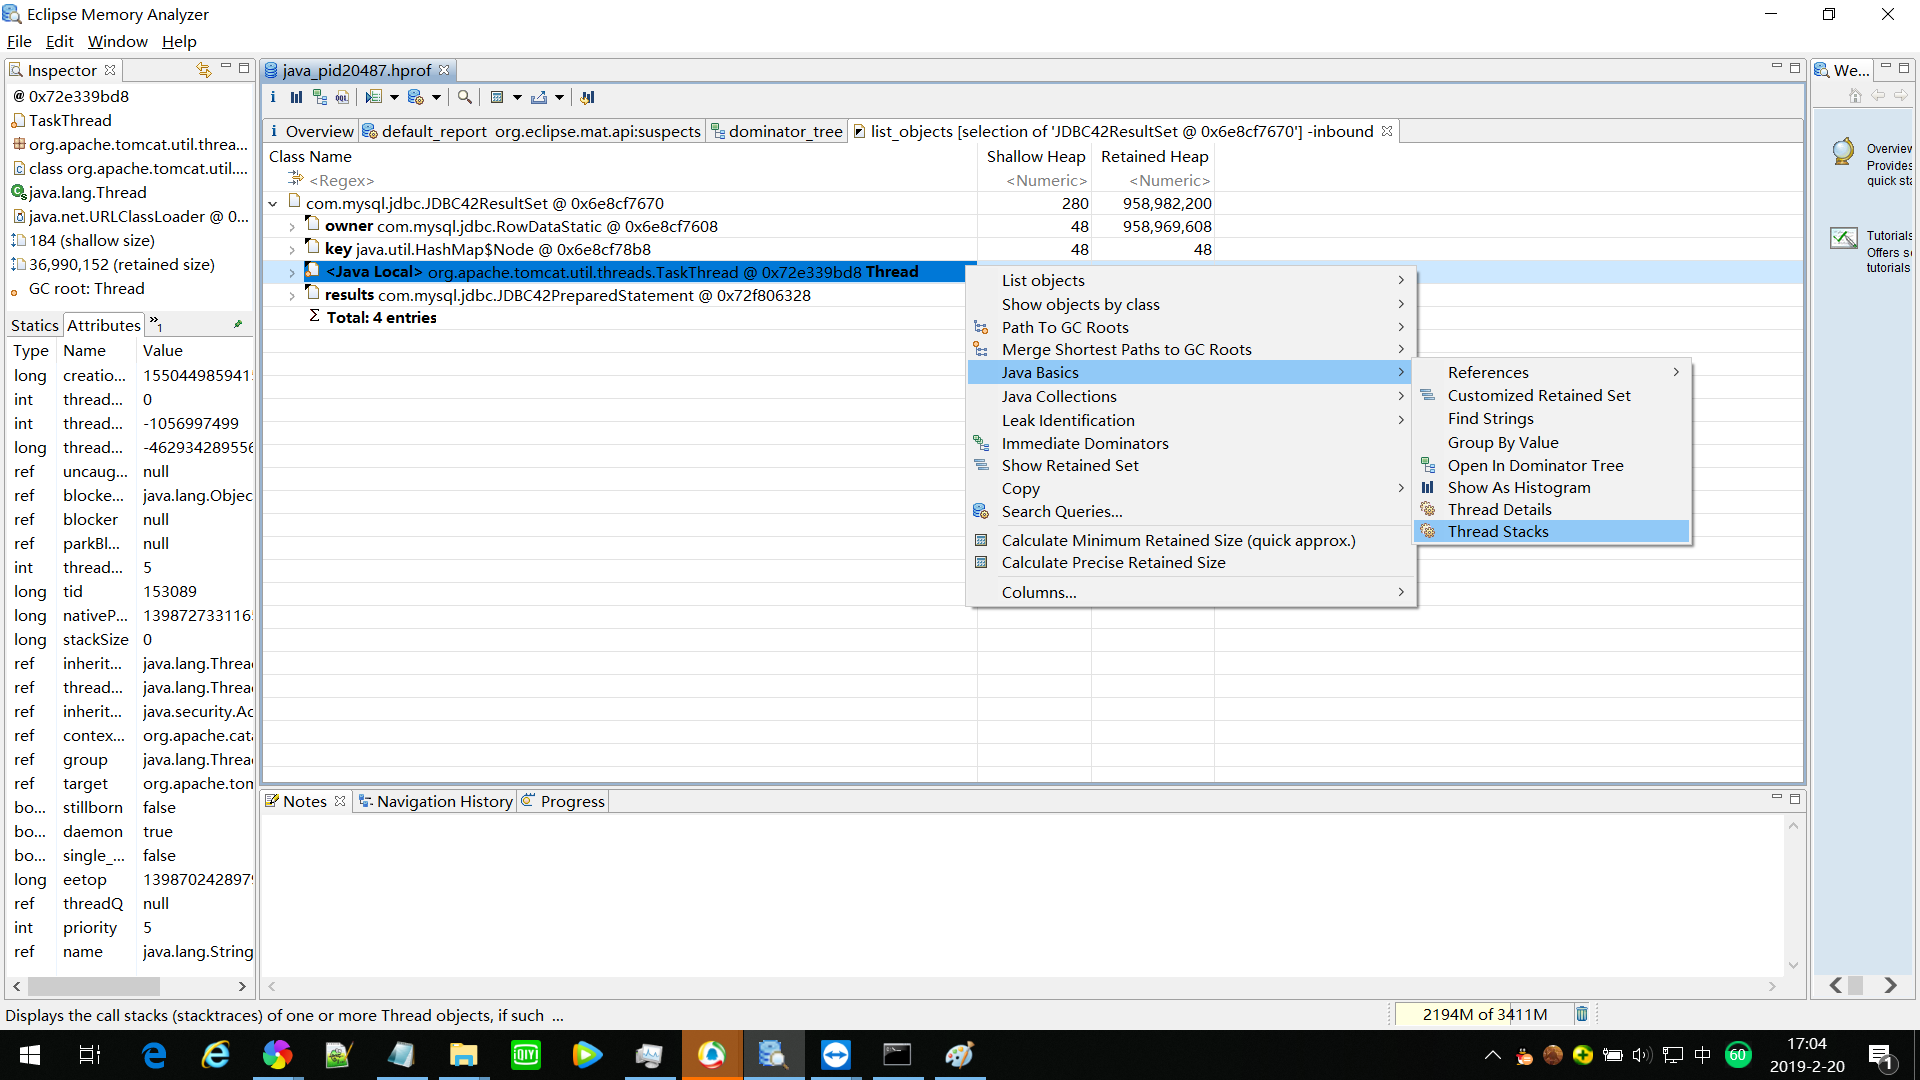Open the dominator tree toolbar icon
The width and height of the screenshot is (1920, 1080).
coord(320,97)
